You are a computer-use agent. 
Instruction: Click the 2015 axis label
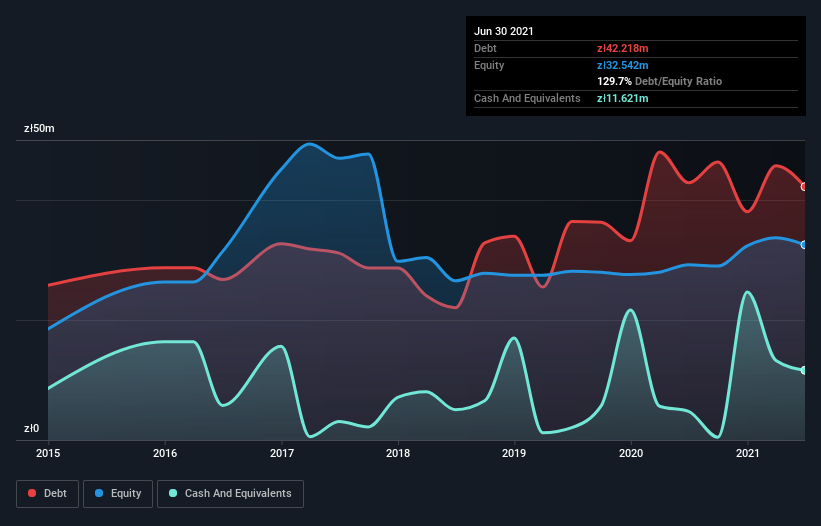(x=48, y=453)
